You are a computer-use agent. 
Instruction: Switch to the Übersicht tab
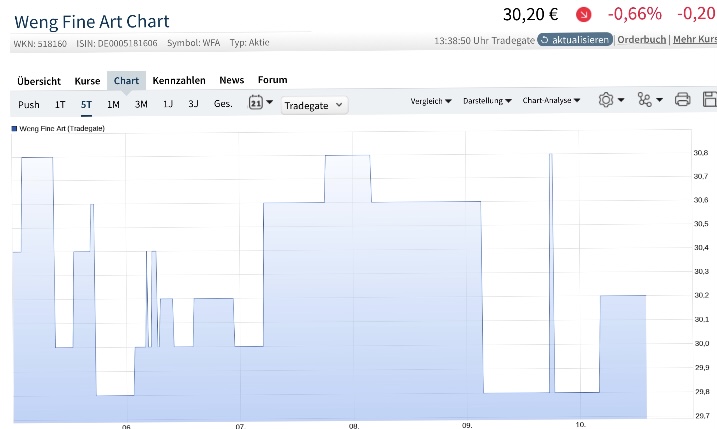(x=39, y=81)
